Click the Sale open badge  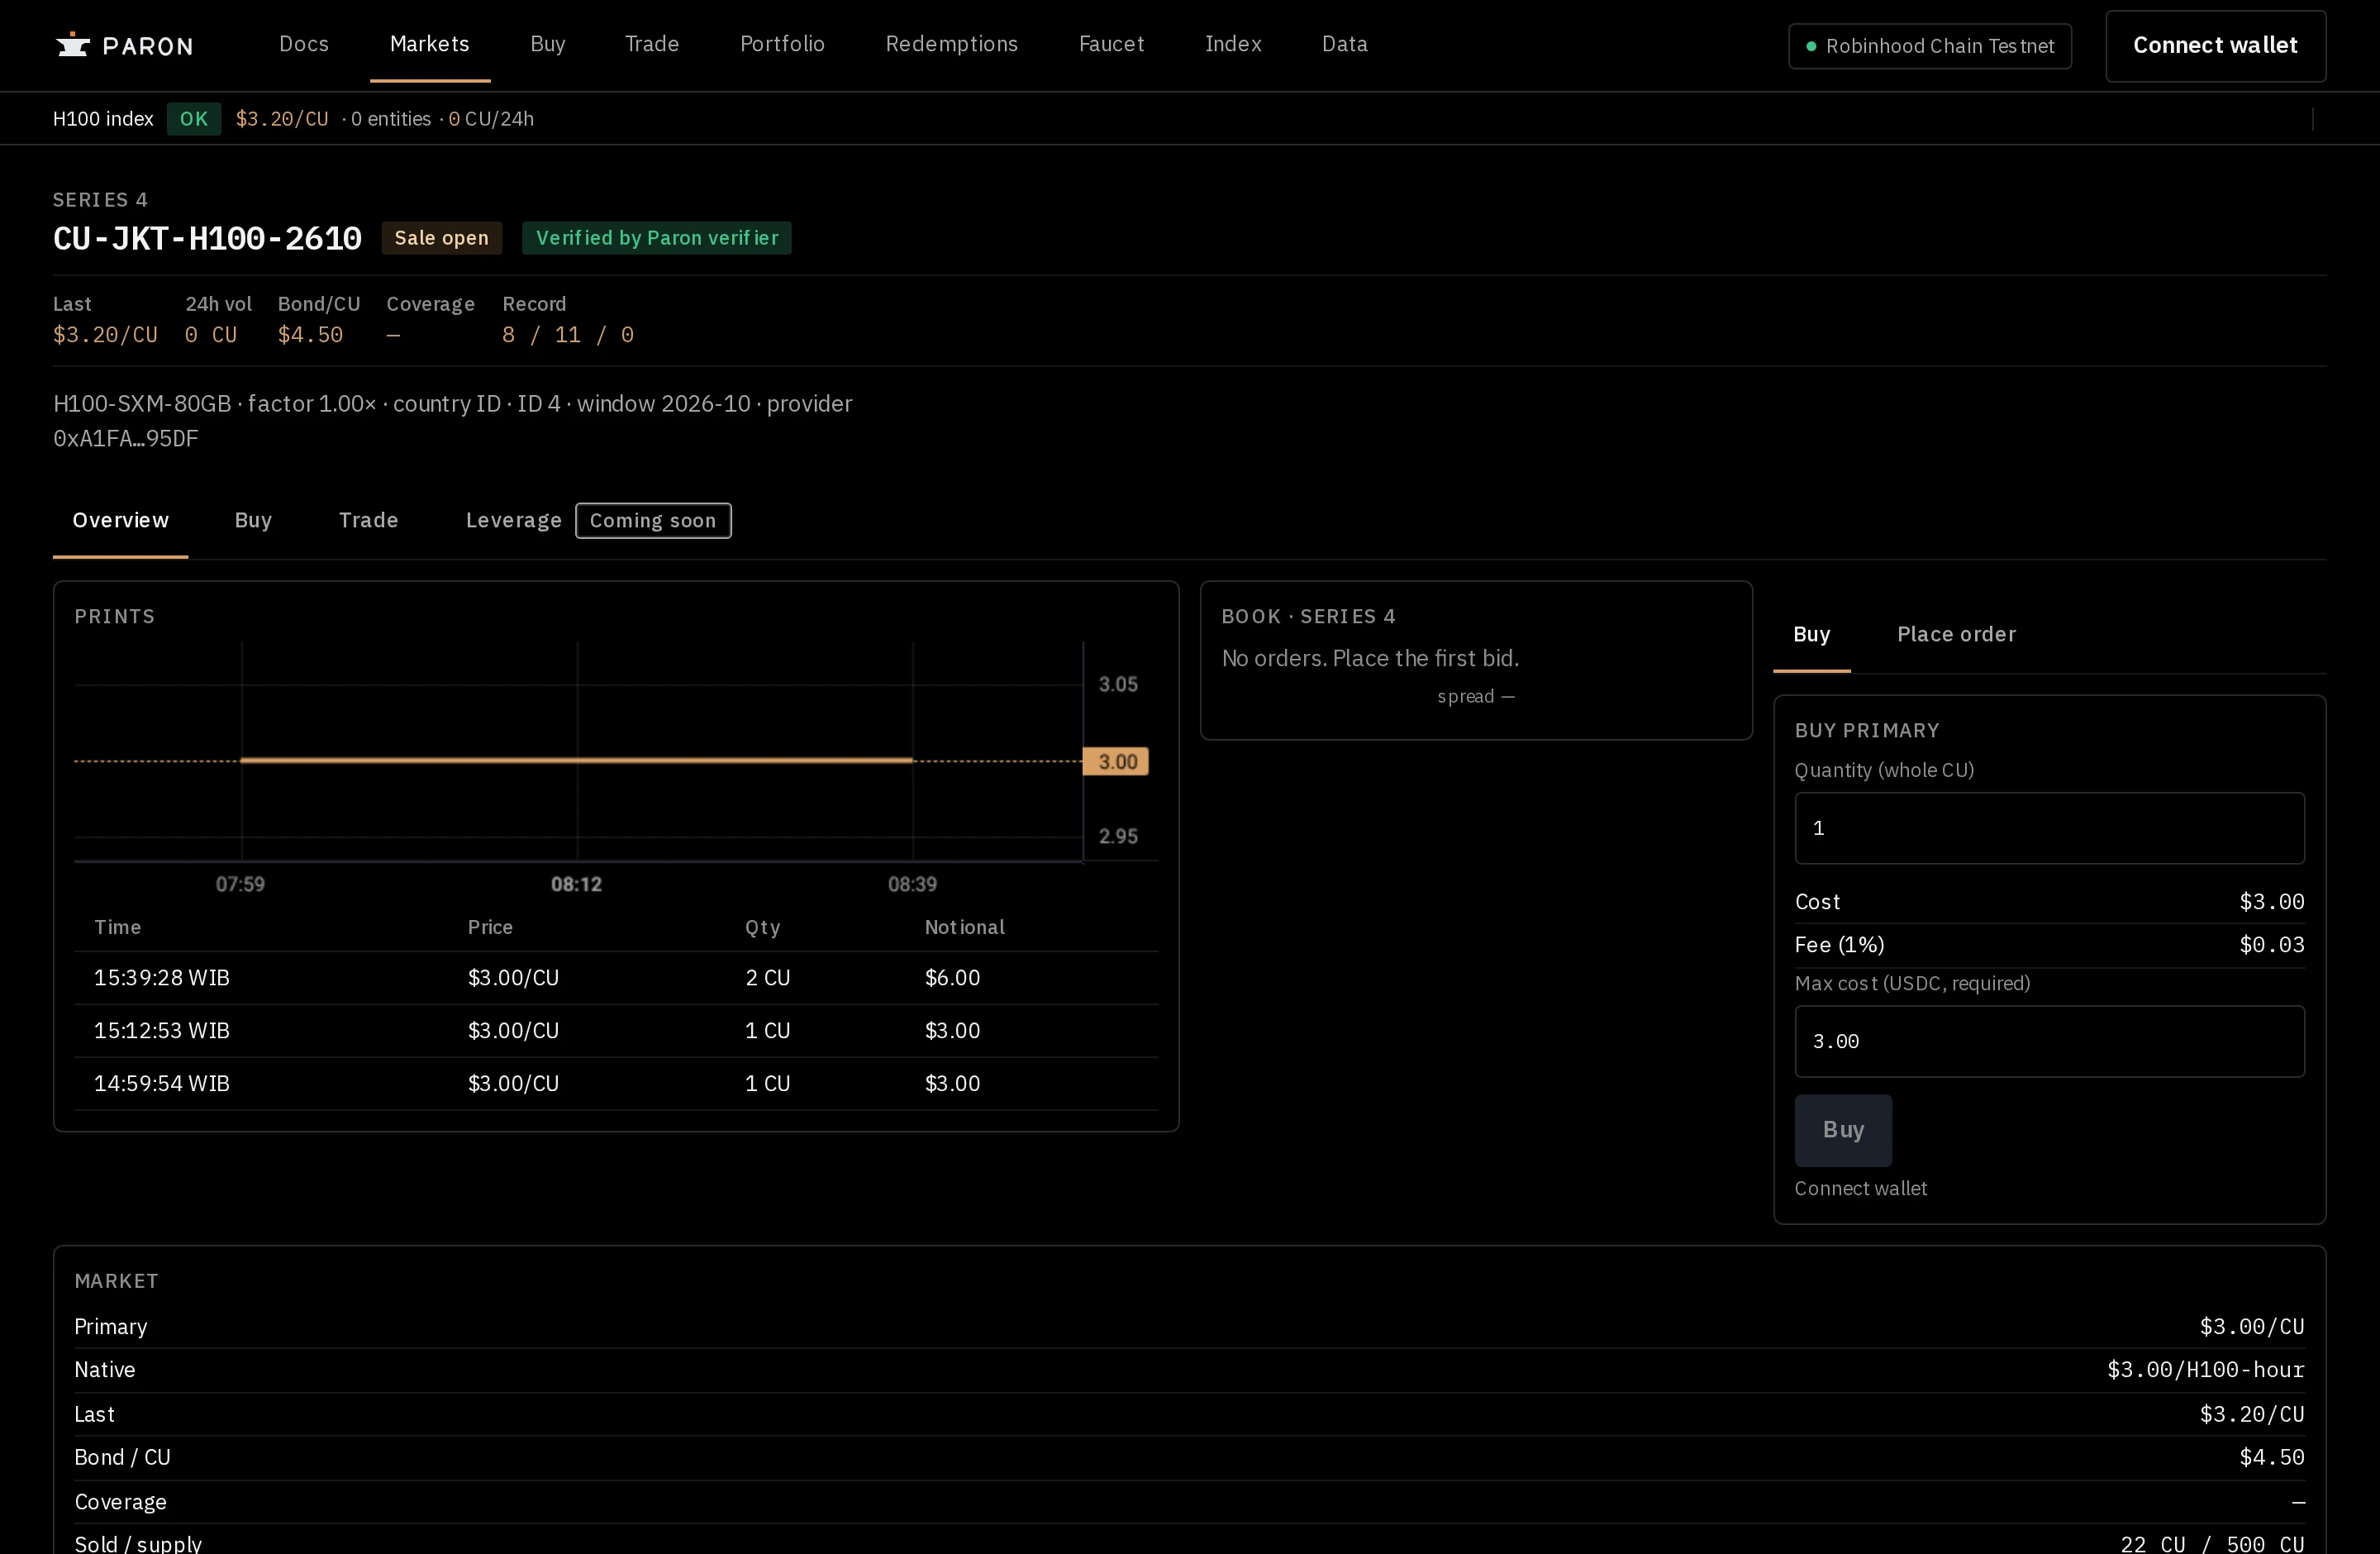point(442,238)
